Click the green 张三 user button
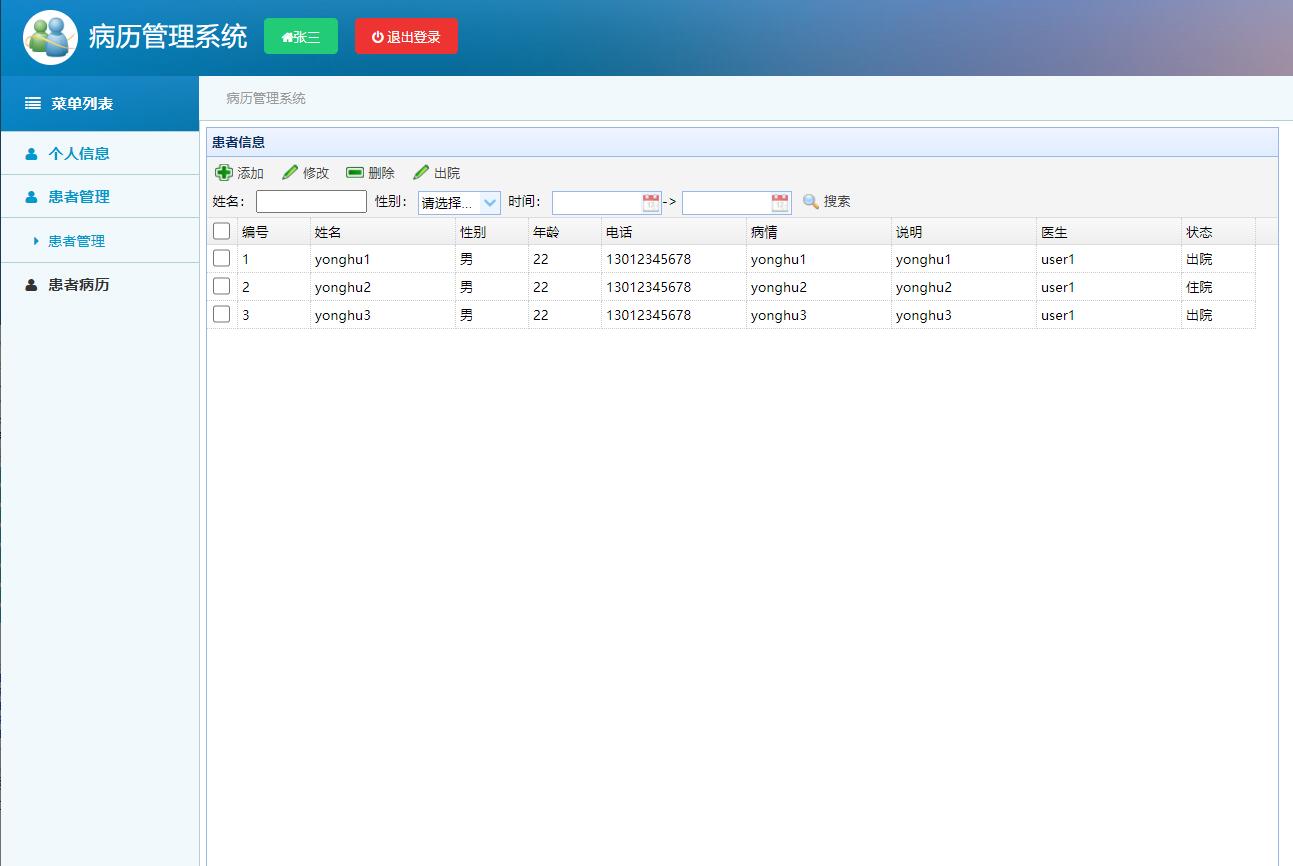 pyautogui.click(x=301, y=37)
